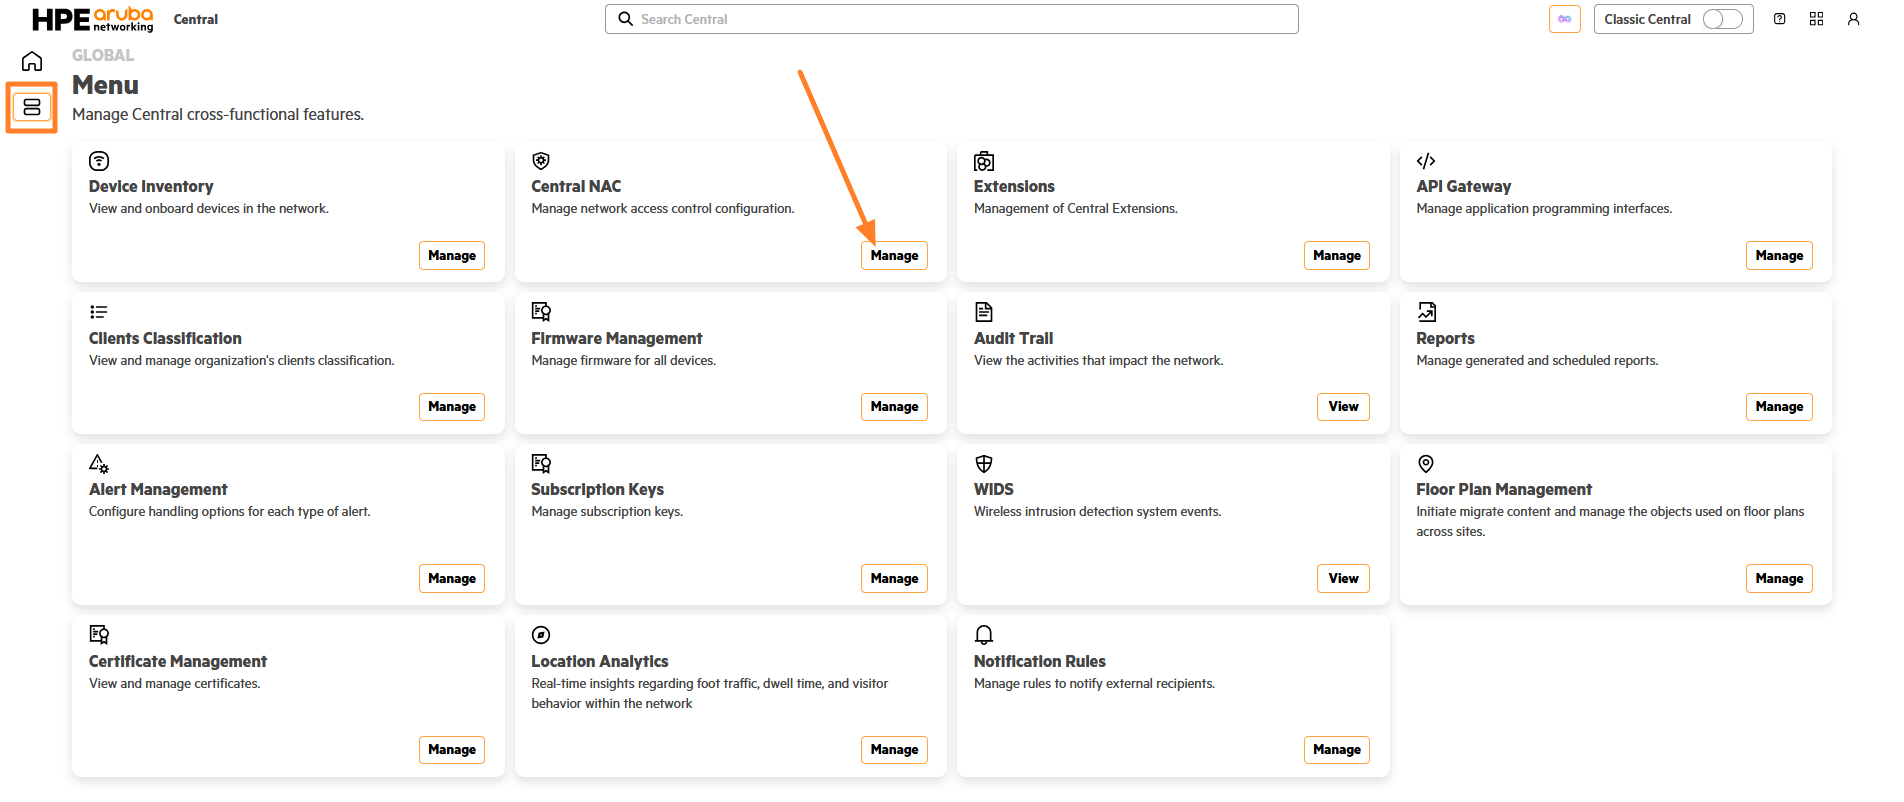Image resolution: width=1904 pixels, height=802 pixels.
Task: Click Manage on Clients Classification card
Action: pyautogui.click(x=452, y=407)
